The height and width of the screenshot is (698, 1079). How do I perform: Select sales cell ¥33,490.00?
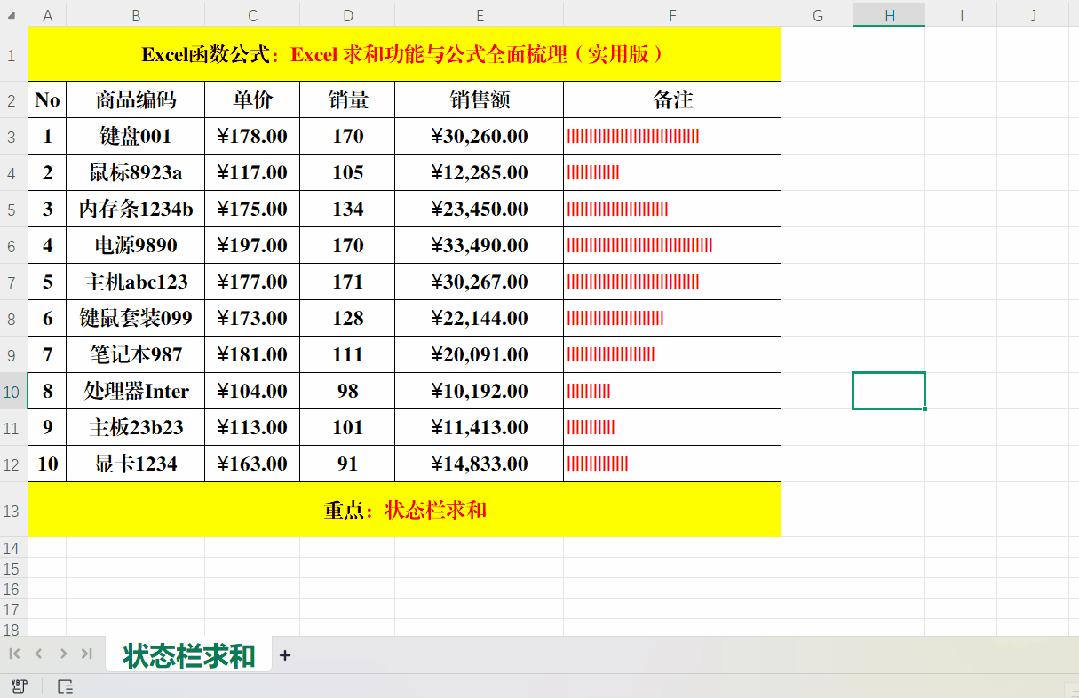[x=480, y=245]
